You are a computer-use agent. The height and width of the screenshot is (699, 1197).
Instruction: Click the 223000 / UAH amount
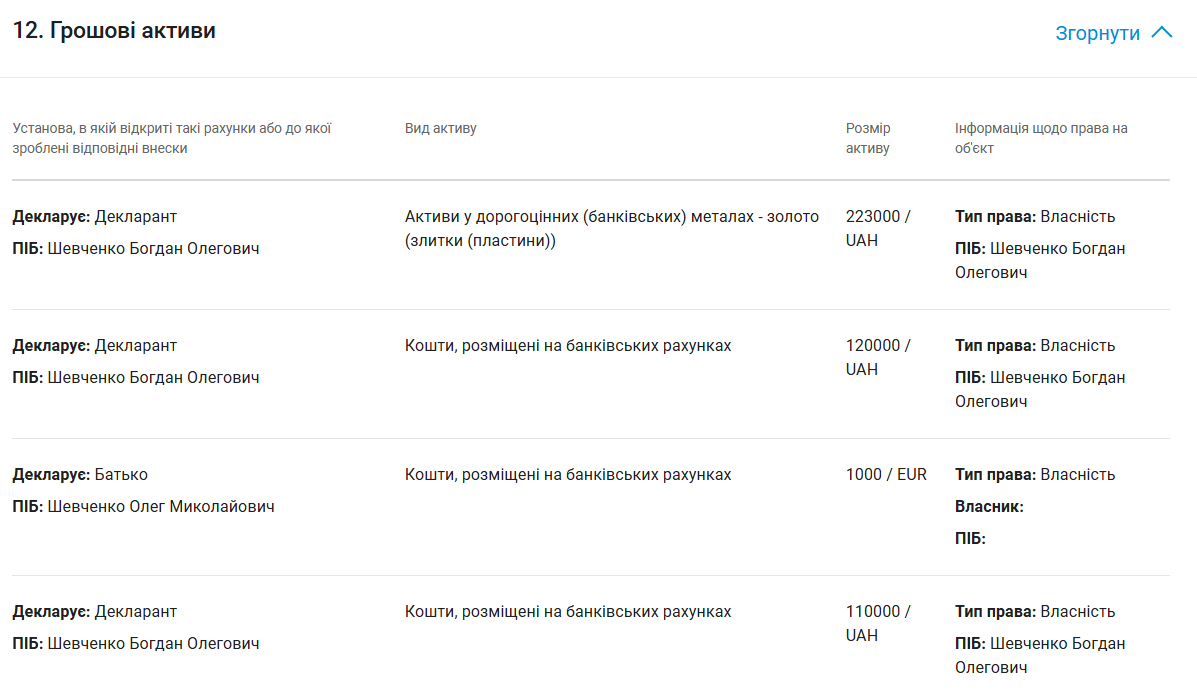[x=877, y=228]
